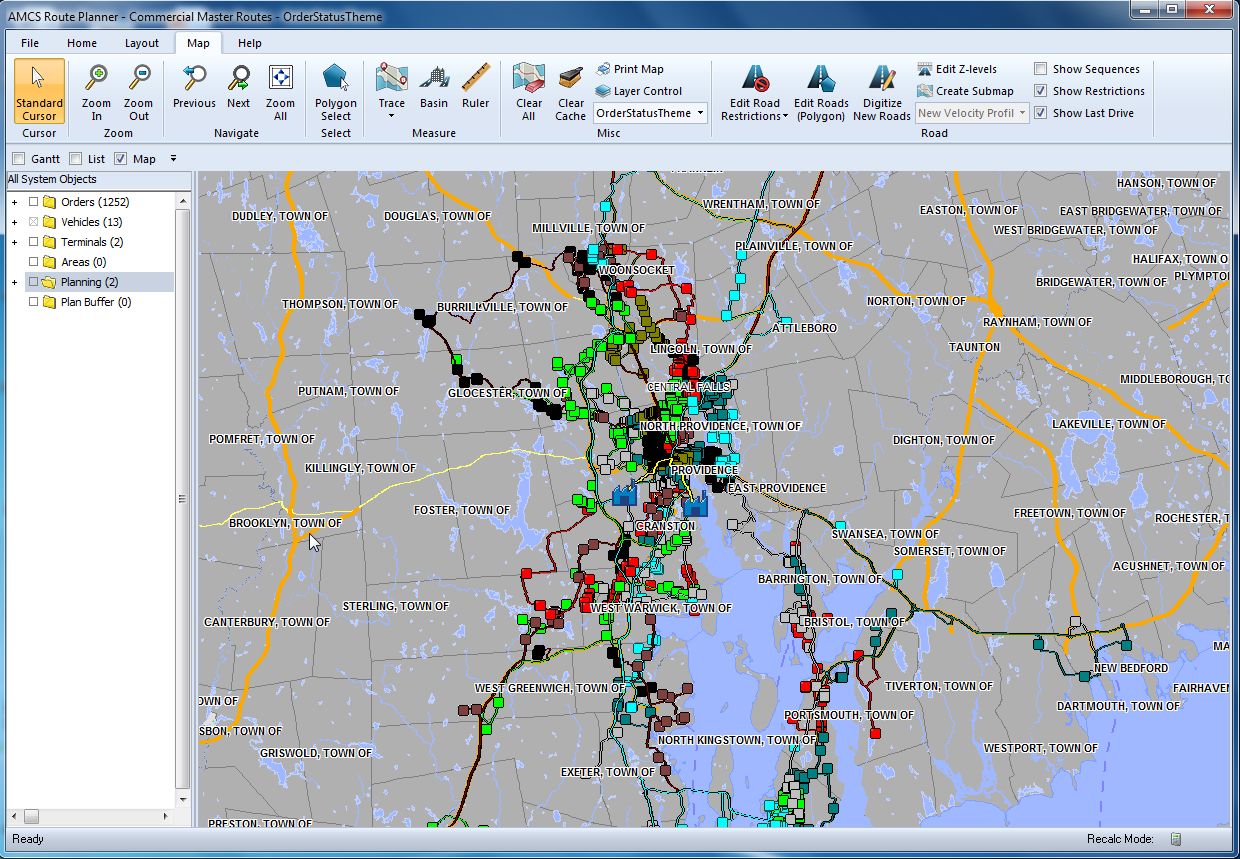Click Edit Z-levels

958,69
